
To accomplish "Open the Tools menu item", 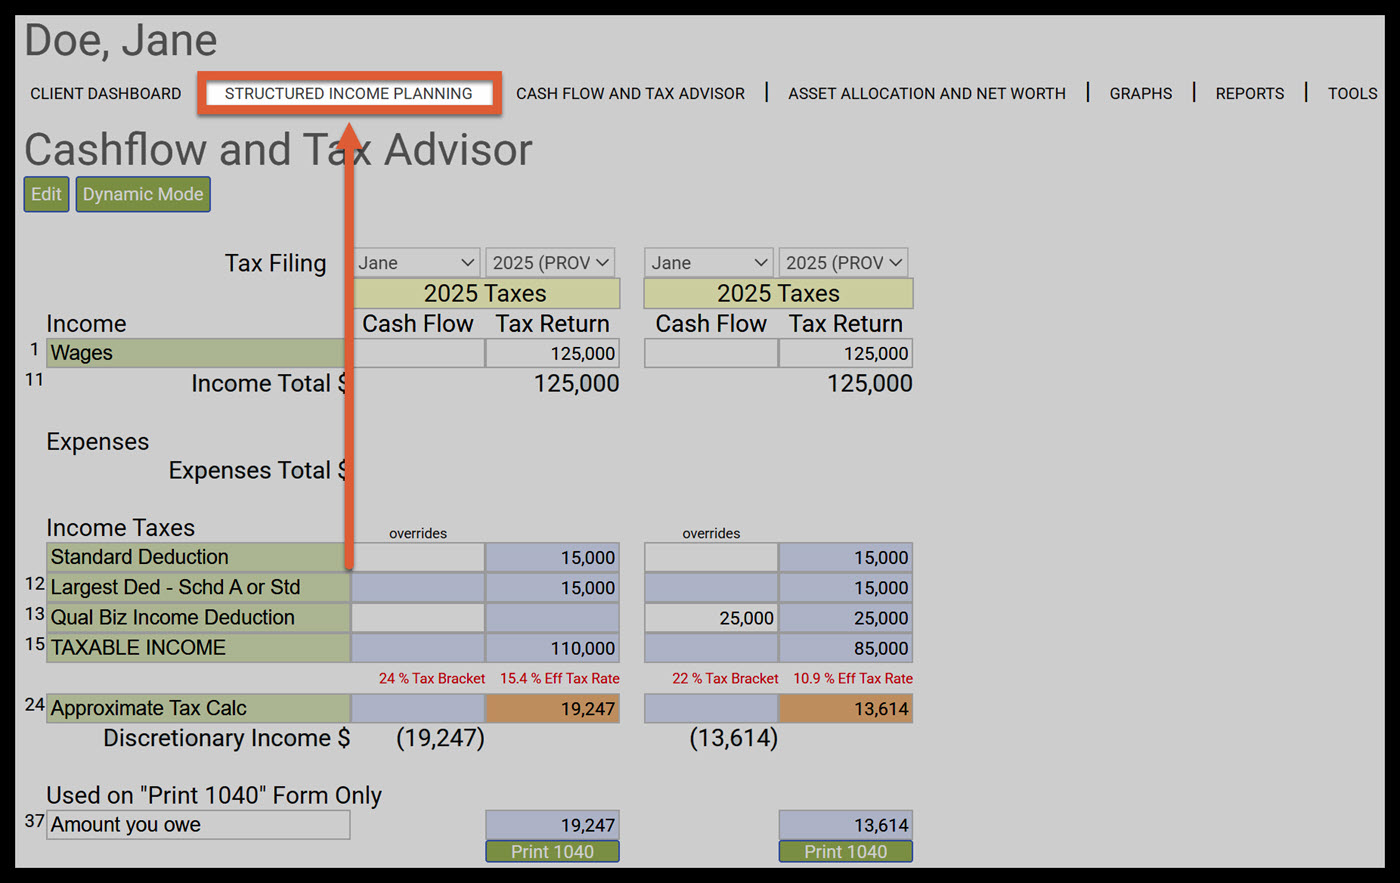I will click(1353, 93).
